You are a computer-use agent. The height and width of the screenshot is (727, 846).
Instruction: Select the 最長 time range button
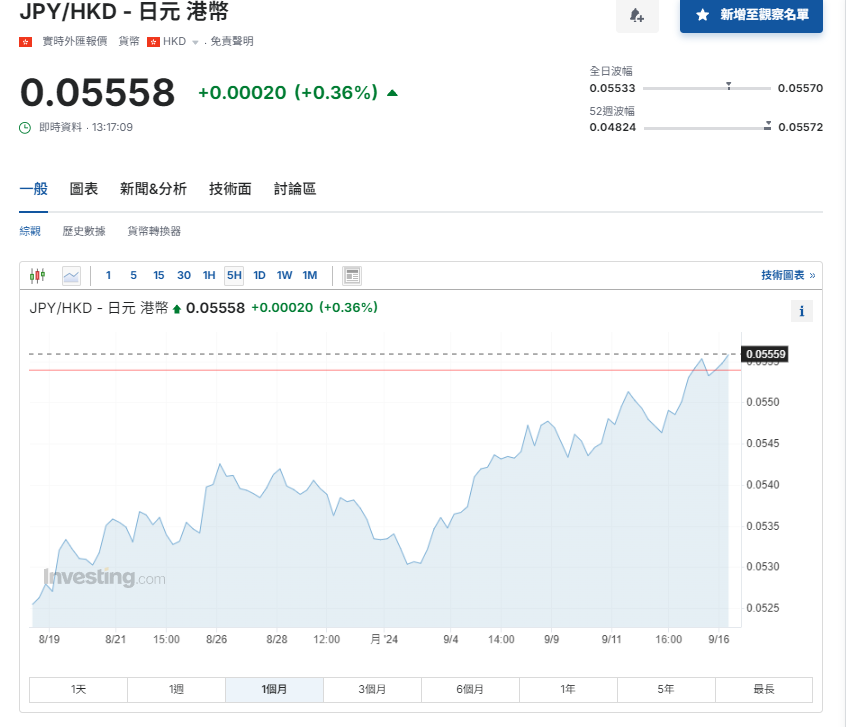[x=763, y=689]
